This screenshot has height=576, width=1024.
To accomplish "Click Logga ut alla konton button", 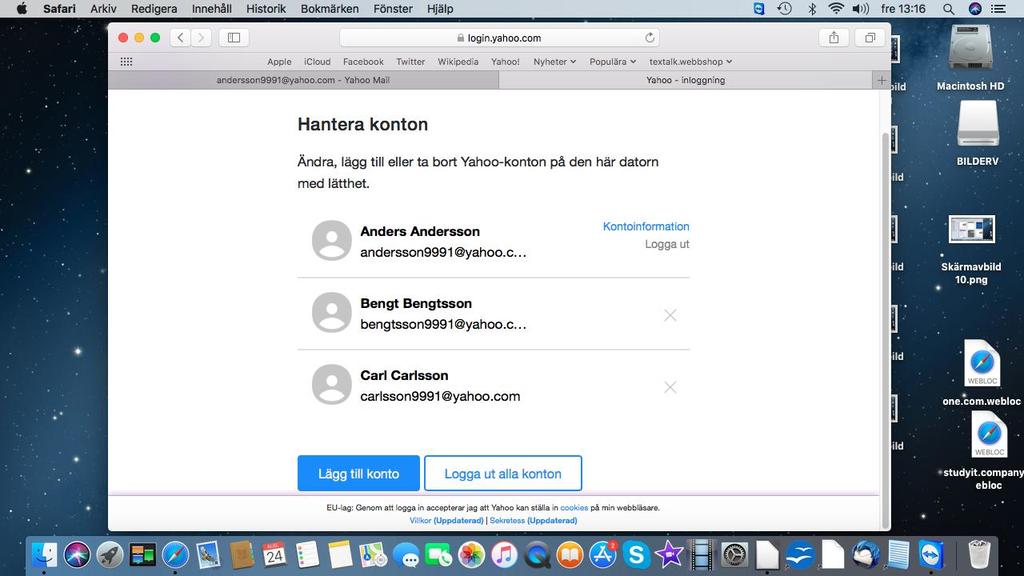I will [503, 473].
